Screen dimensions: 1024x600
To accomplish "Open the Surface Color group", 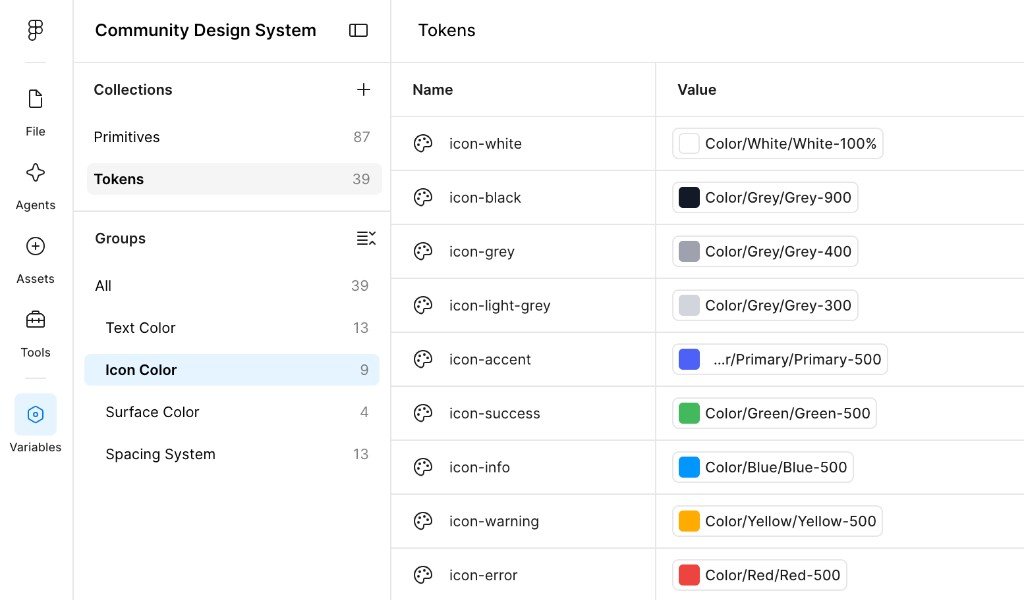I will pos(232,412).
